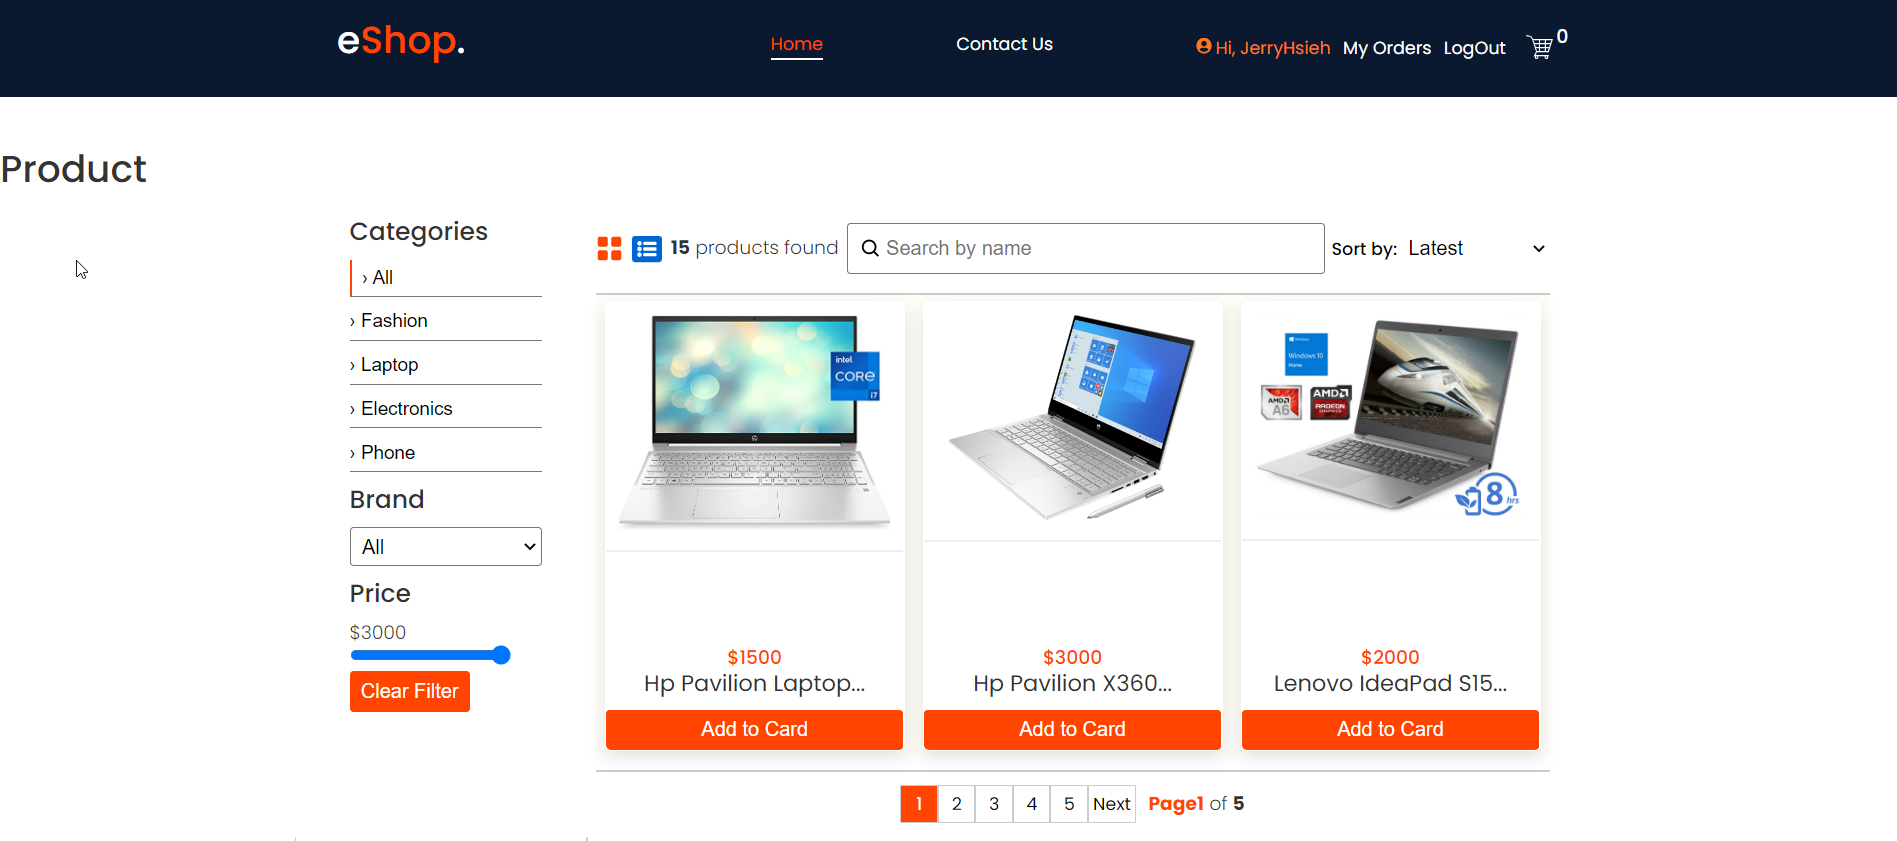1897x841 pixels.
Task: Click the eShop logo
Action: tap(401, 42)
